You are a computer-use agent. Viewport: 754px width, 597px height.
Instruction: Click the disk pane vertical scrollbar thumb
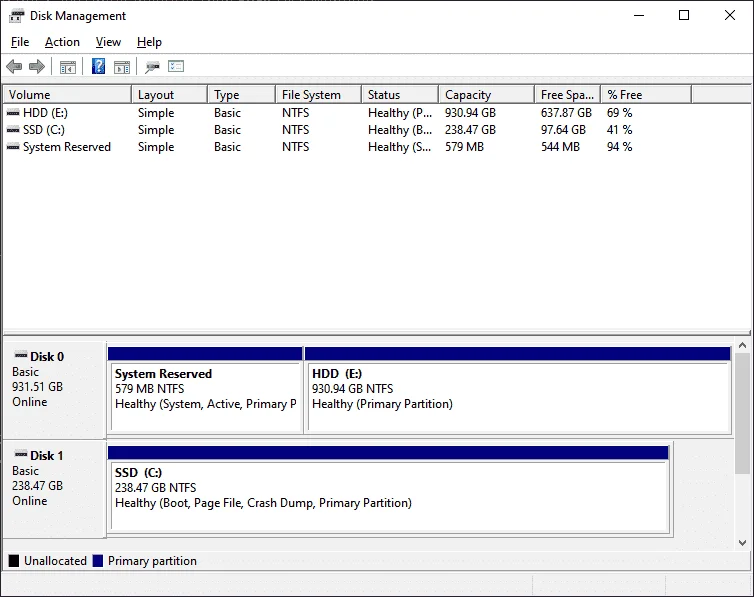coord(742,413)
